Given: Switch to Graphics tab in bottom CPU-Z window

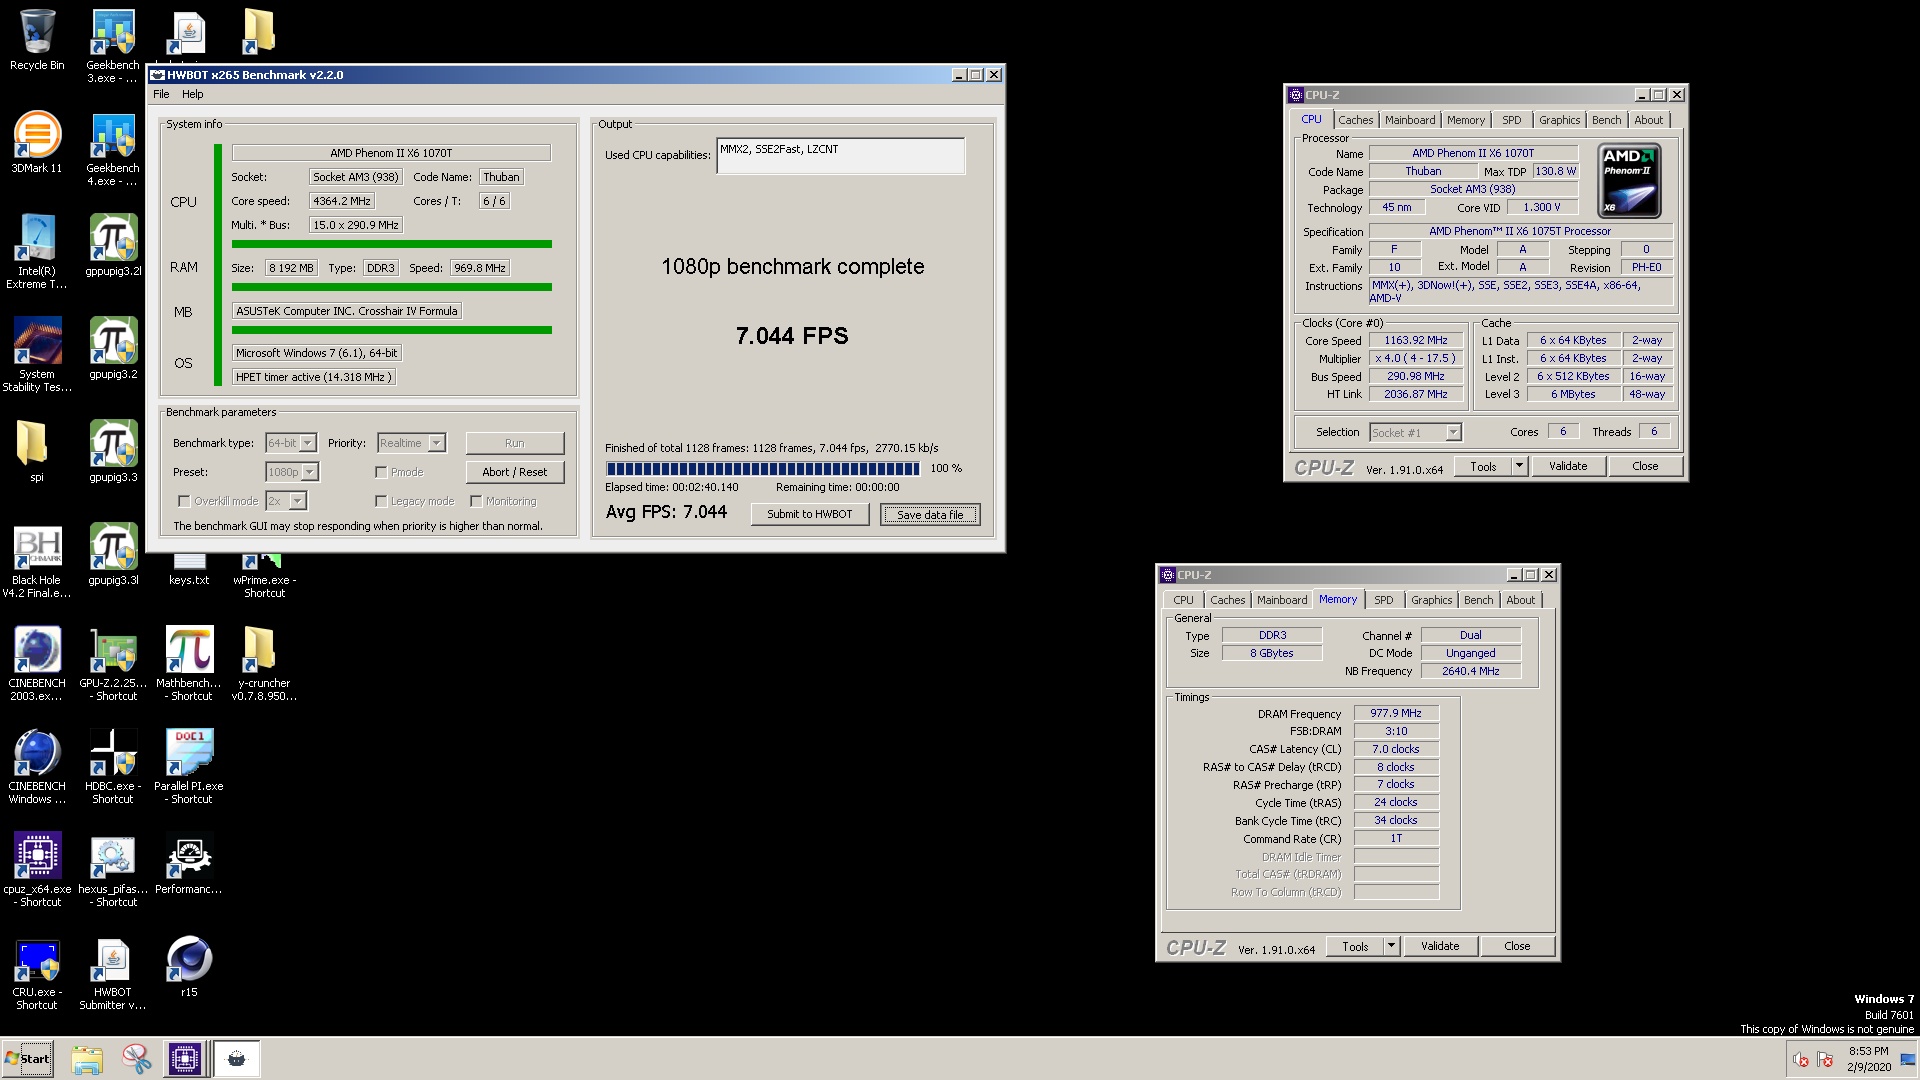Looking at the screenshot, I should tap(1431, 600).
